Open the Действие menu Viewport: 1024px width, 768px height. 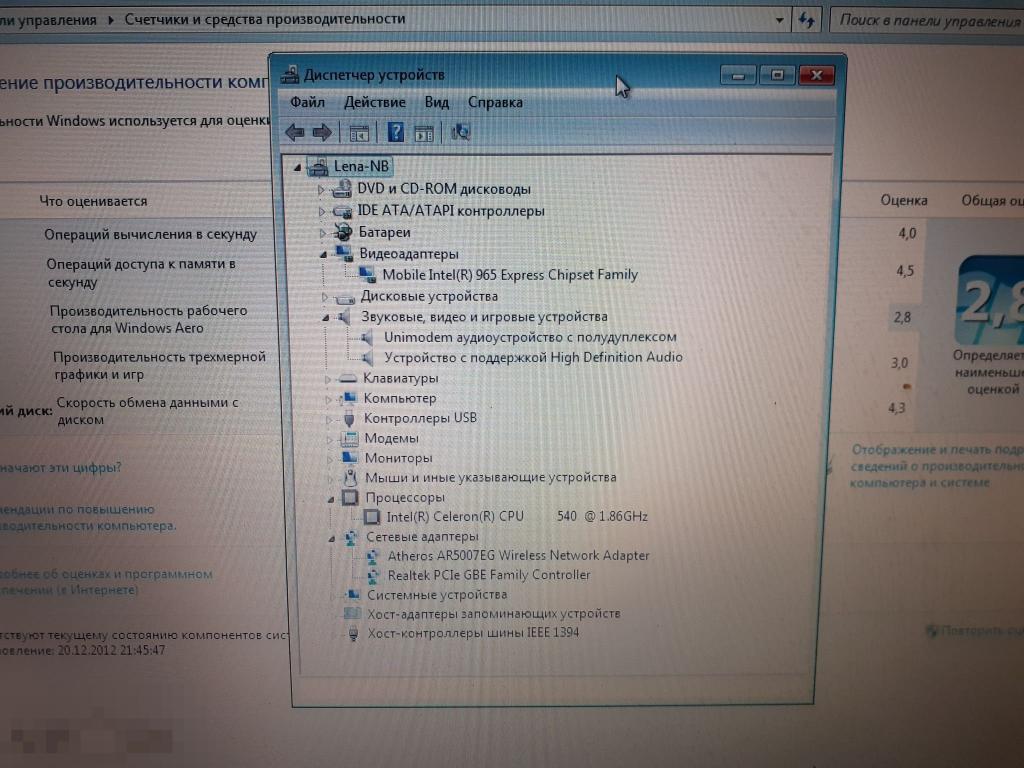(375, 103)
